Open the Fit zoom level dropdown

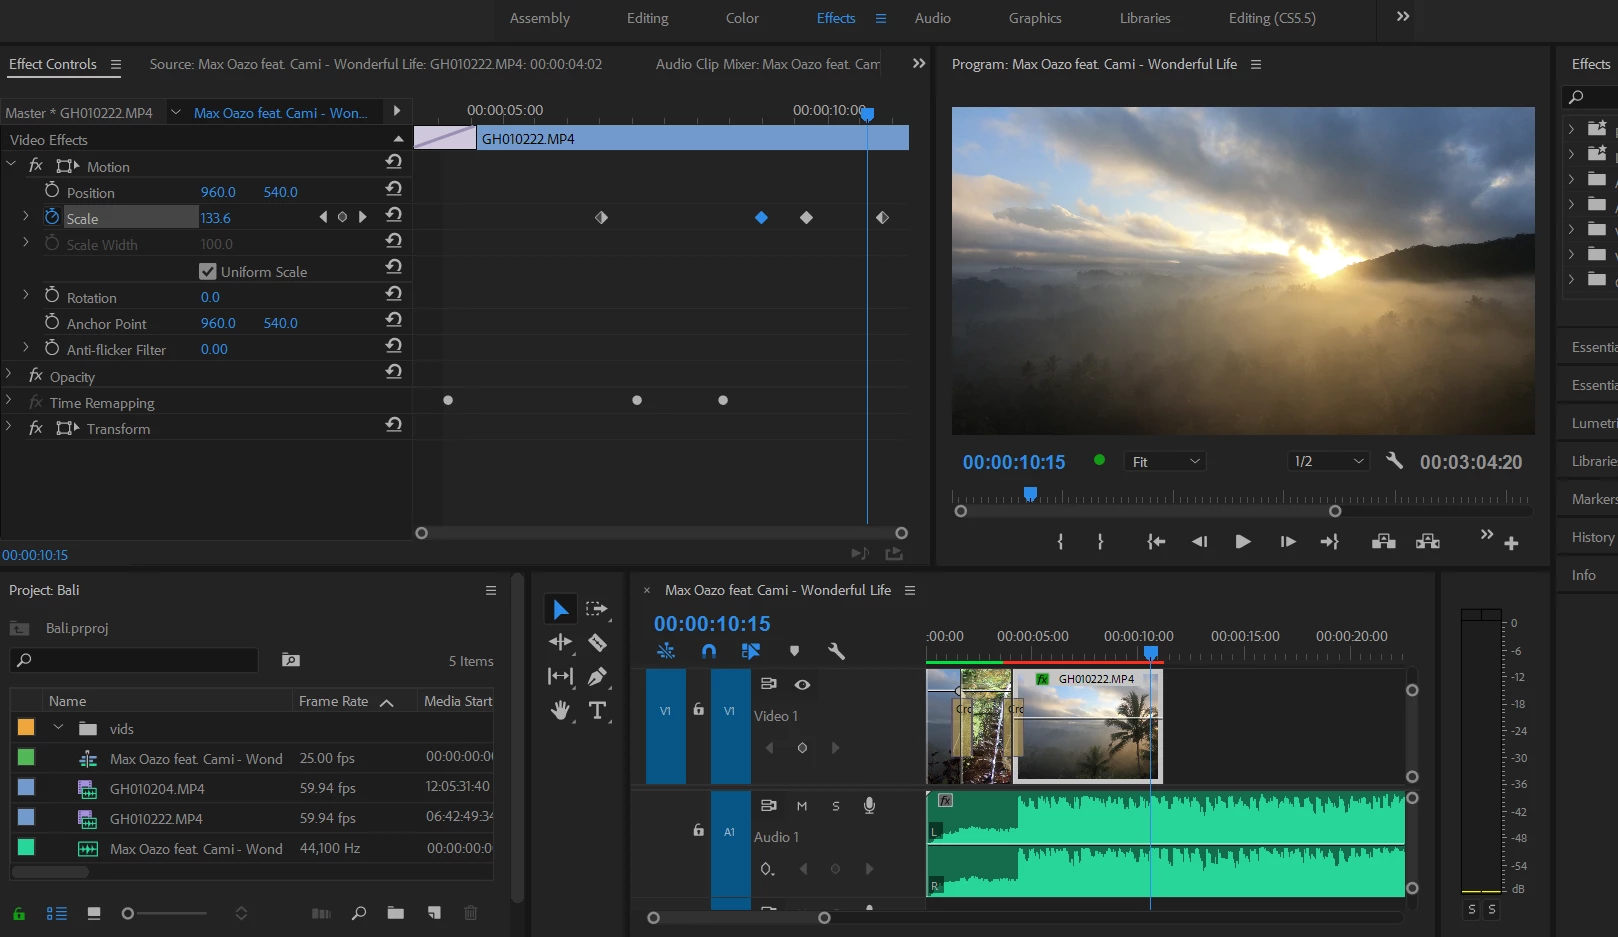pos(1165,461)
